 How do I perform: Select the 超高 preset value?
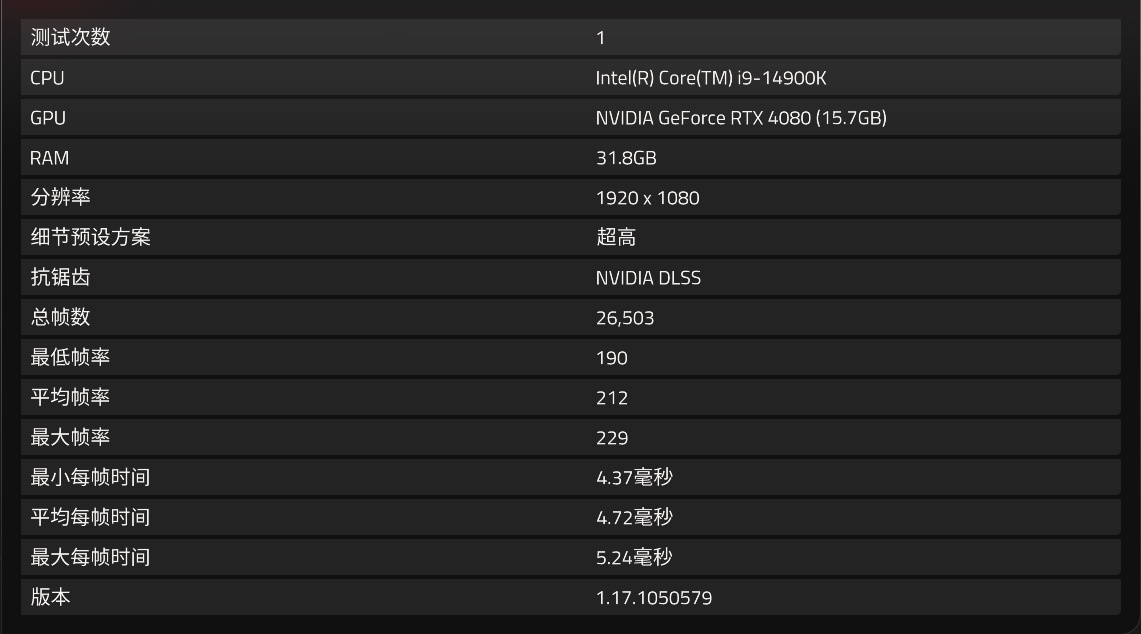(x=616, y=238)
